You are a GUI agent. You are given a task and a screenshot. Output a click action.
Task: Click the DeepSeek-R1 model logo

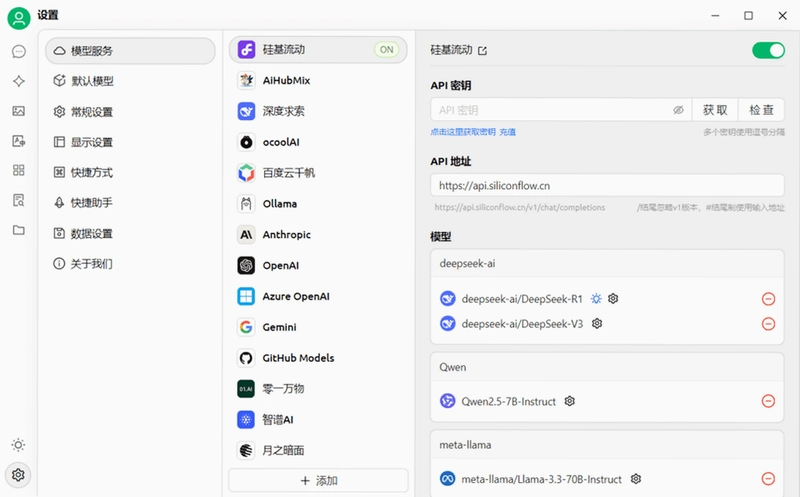tap(448, 299)
